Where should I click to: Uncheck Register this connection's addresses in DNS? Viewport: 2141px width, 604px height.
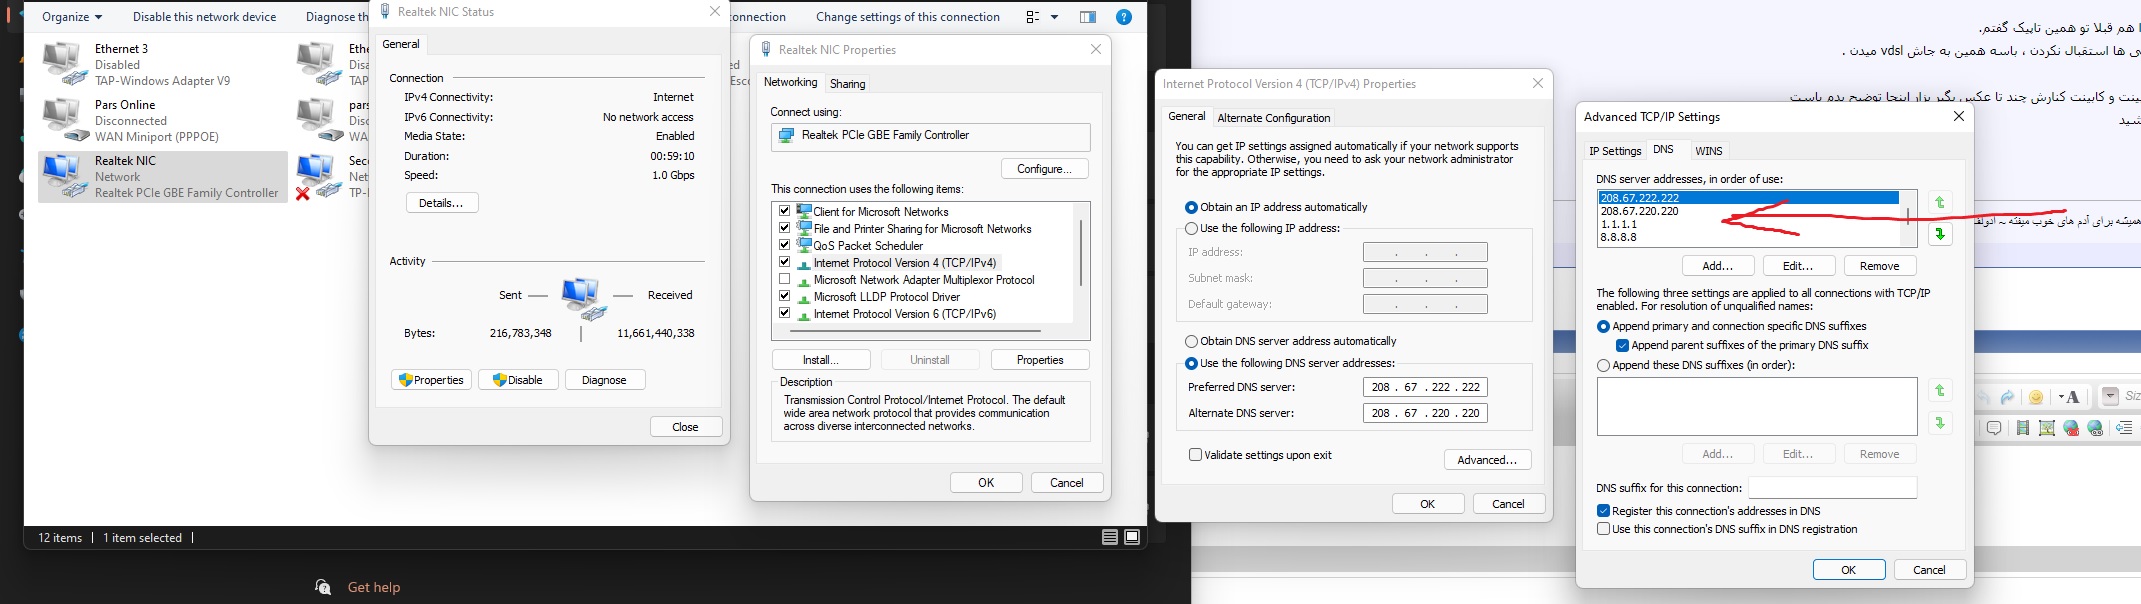1604,510
